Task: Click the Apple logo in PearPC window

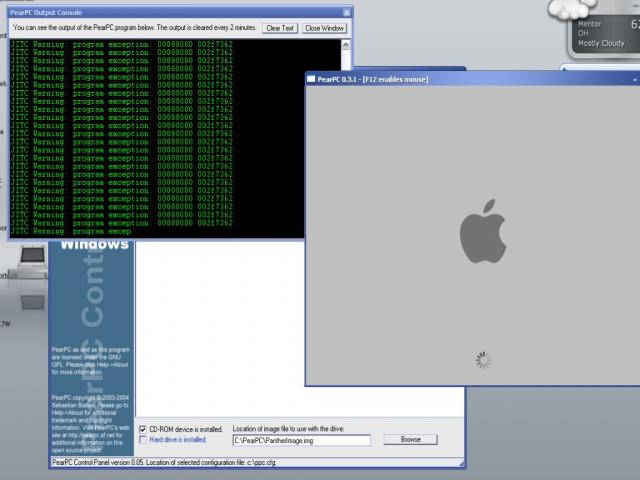Action: click(x=483, y=231)
